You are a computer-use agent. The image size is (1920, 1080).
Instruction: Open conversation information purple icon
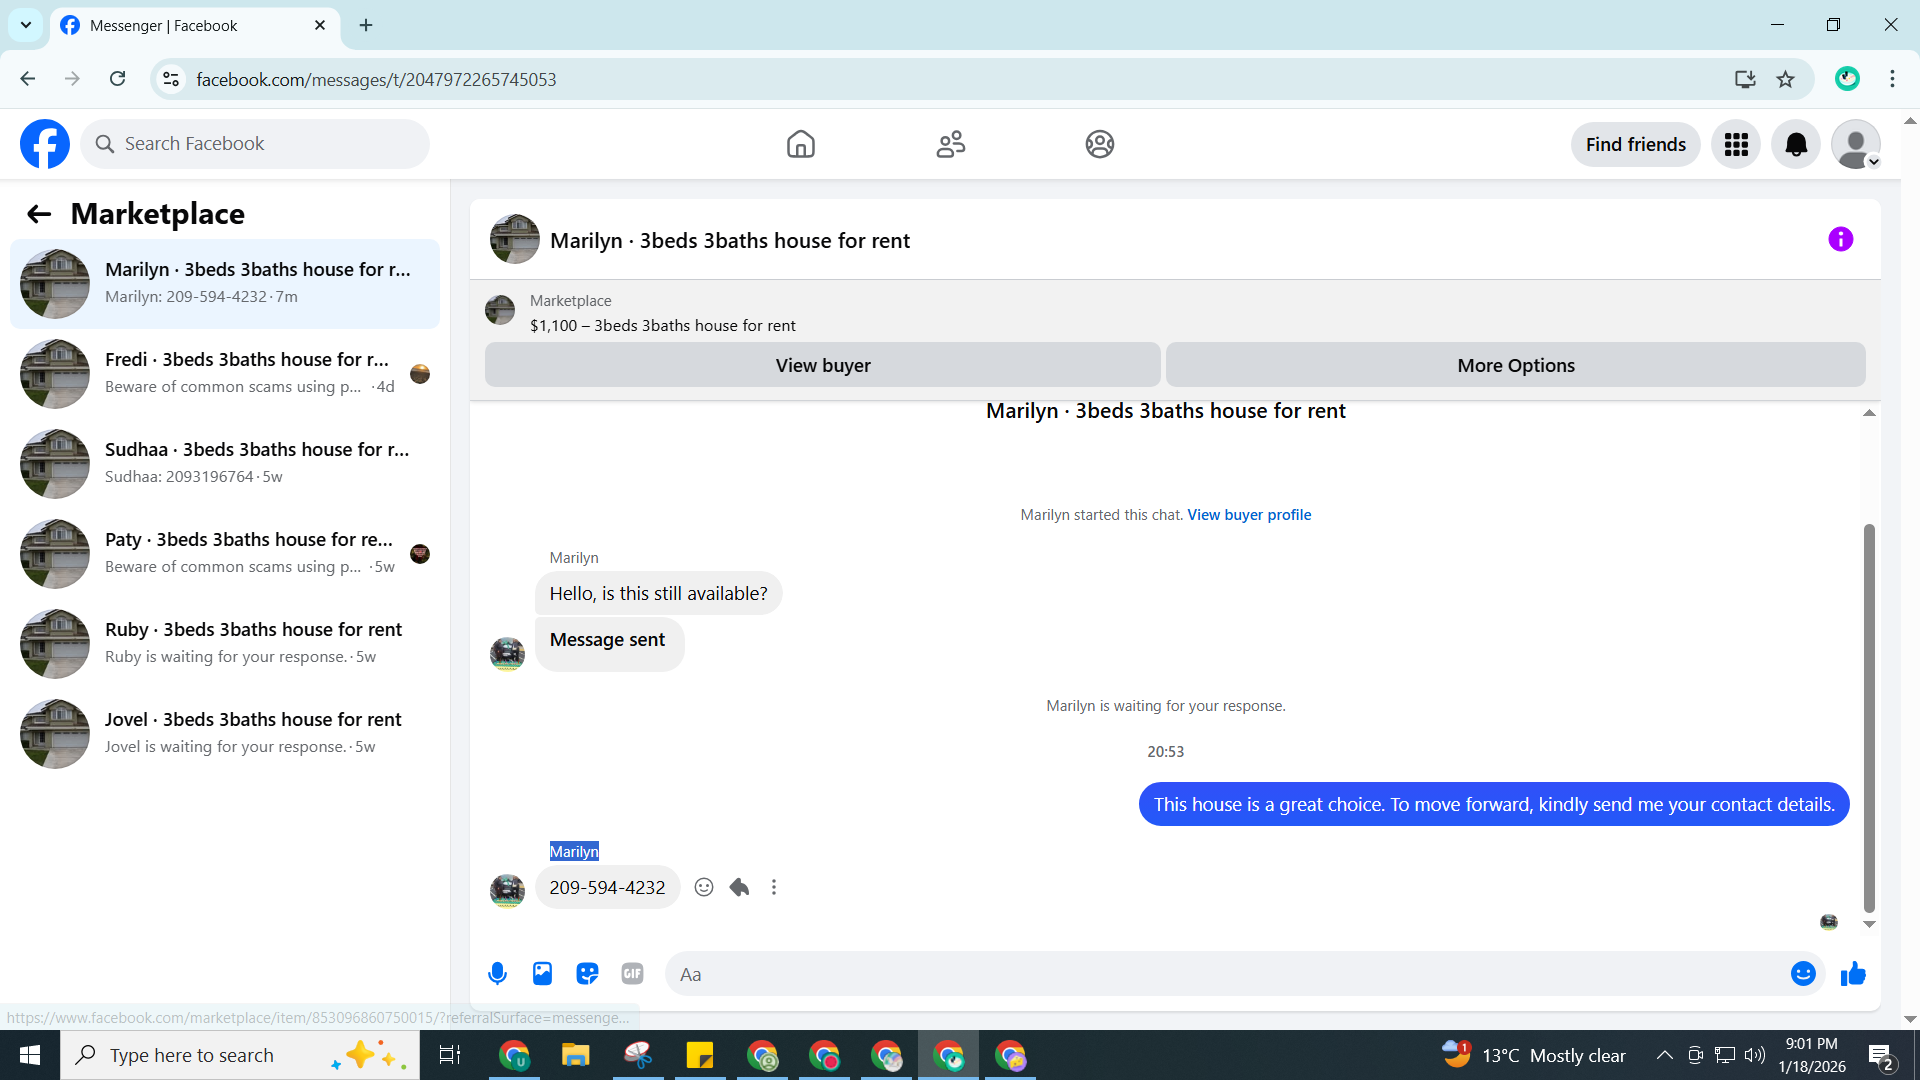(x=1840, y=239)
